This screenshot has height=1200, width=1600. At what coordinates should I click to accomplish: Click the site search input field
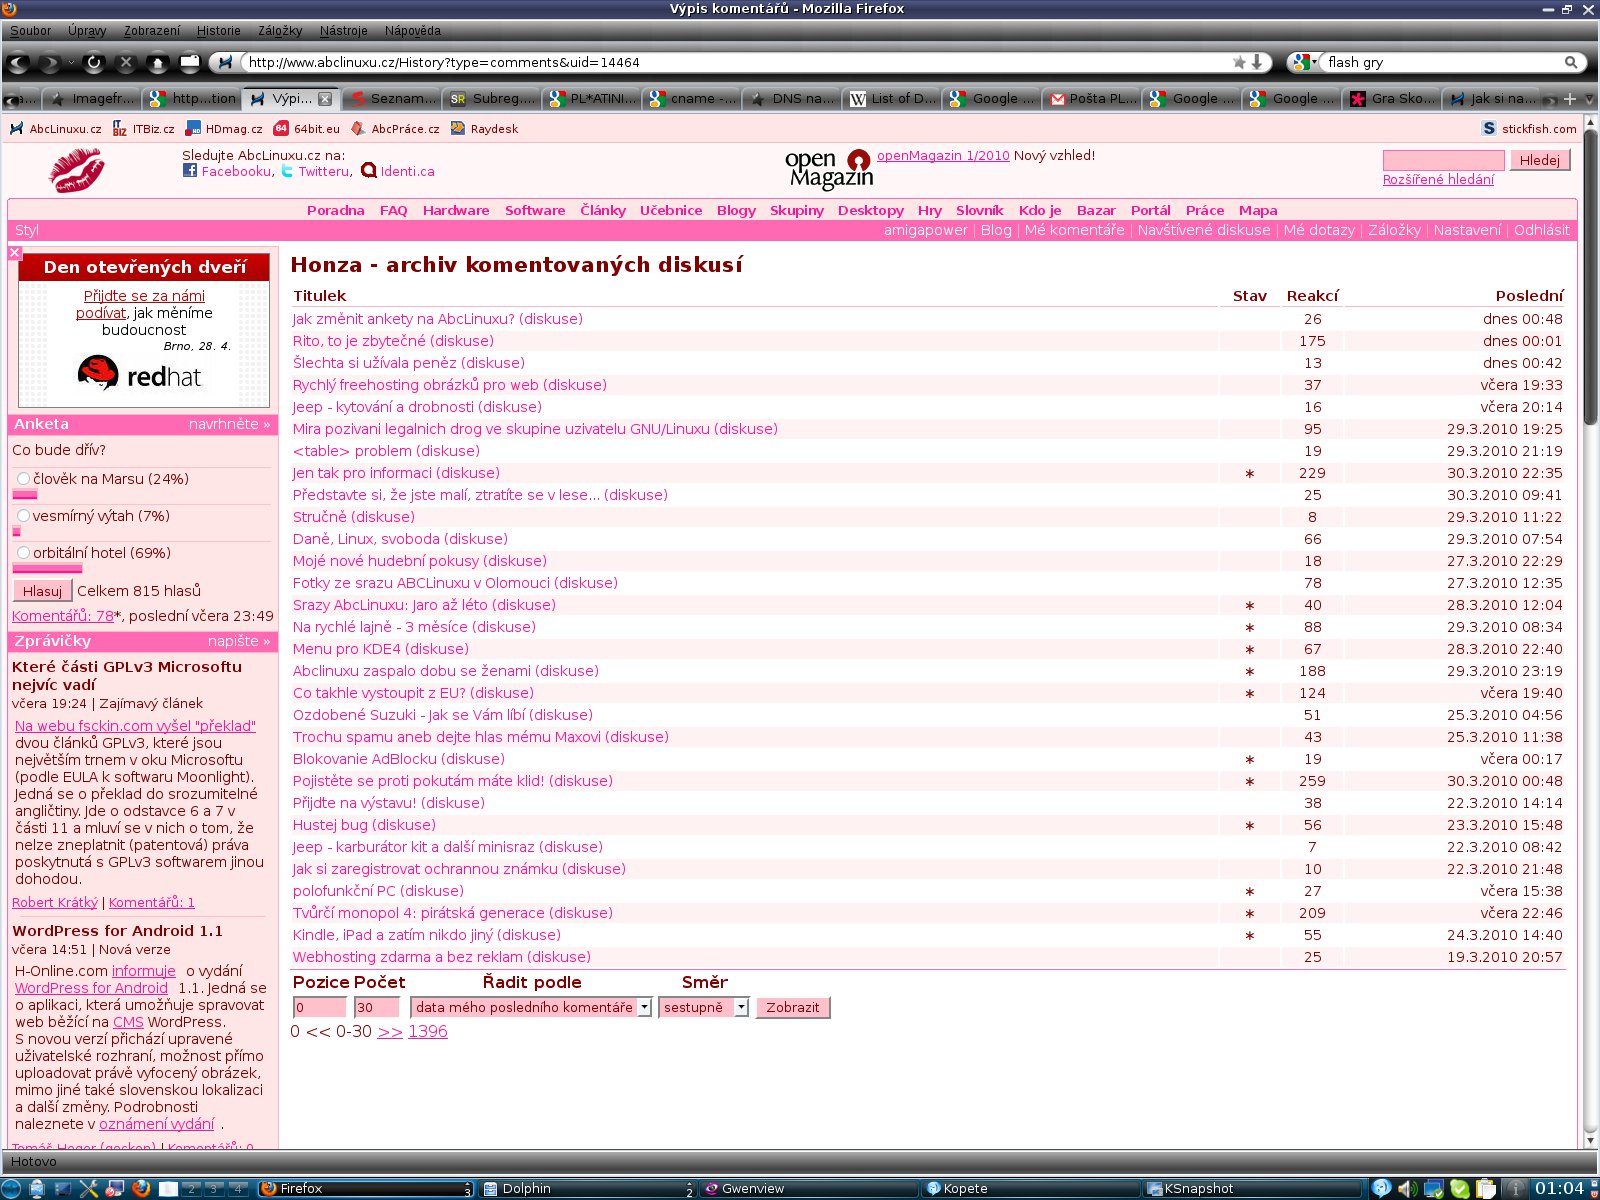pyautogui.click(x=1443, y=160)
